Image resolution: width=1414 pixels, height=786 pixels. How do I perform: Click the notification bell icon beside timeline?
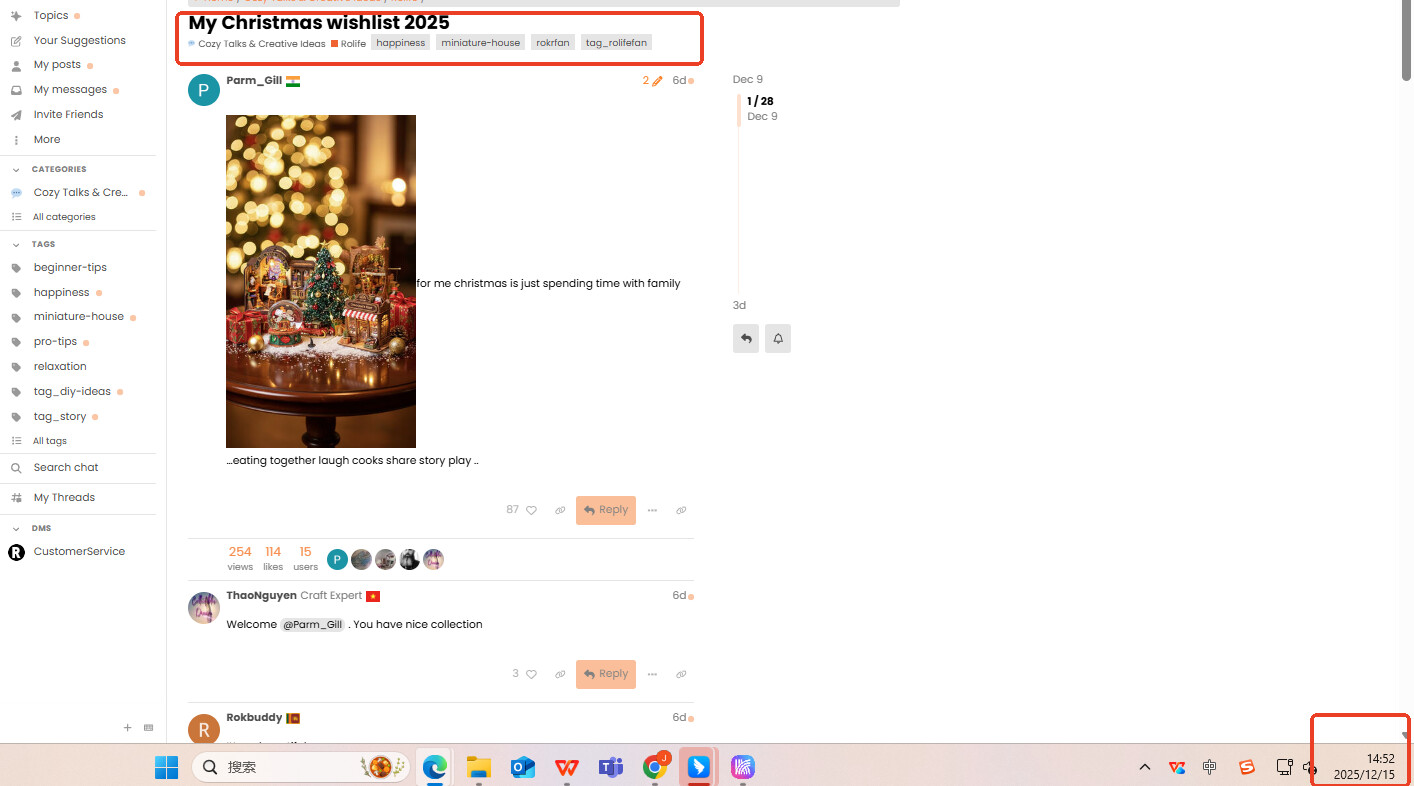click(x=778, y=339)
